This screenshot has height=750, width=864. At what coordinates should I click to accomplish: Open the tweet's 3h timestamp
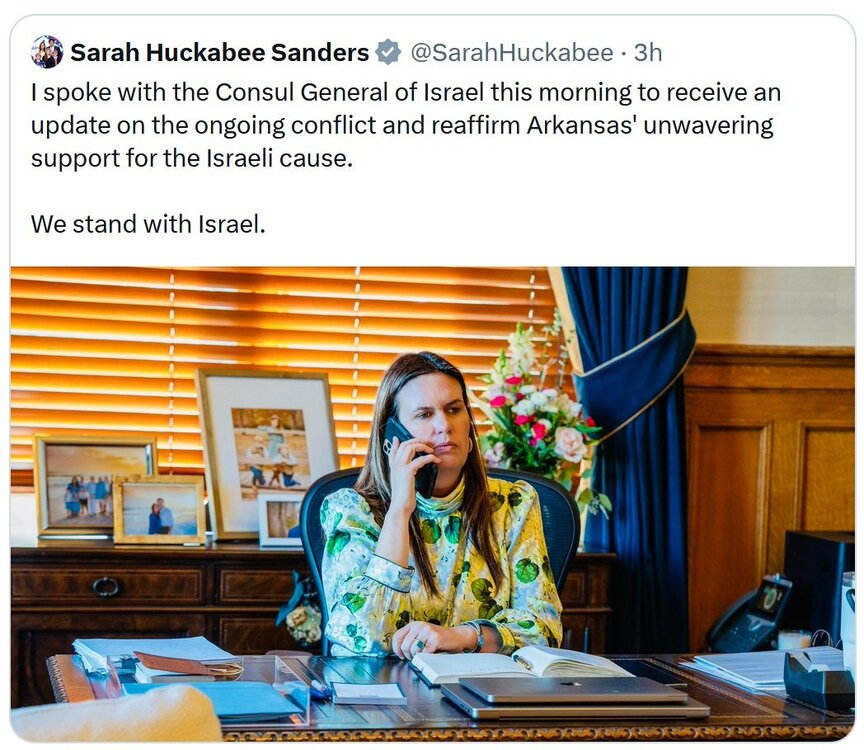coord(648,53)
